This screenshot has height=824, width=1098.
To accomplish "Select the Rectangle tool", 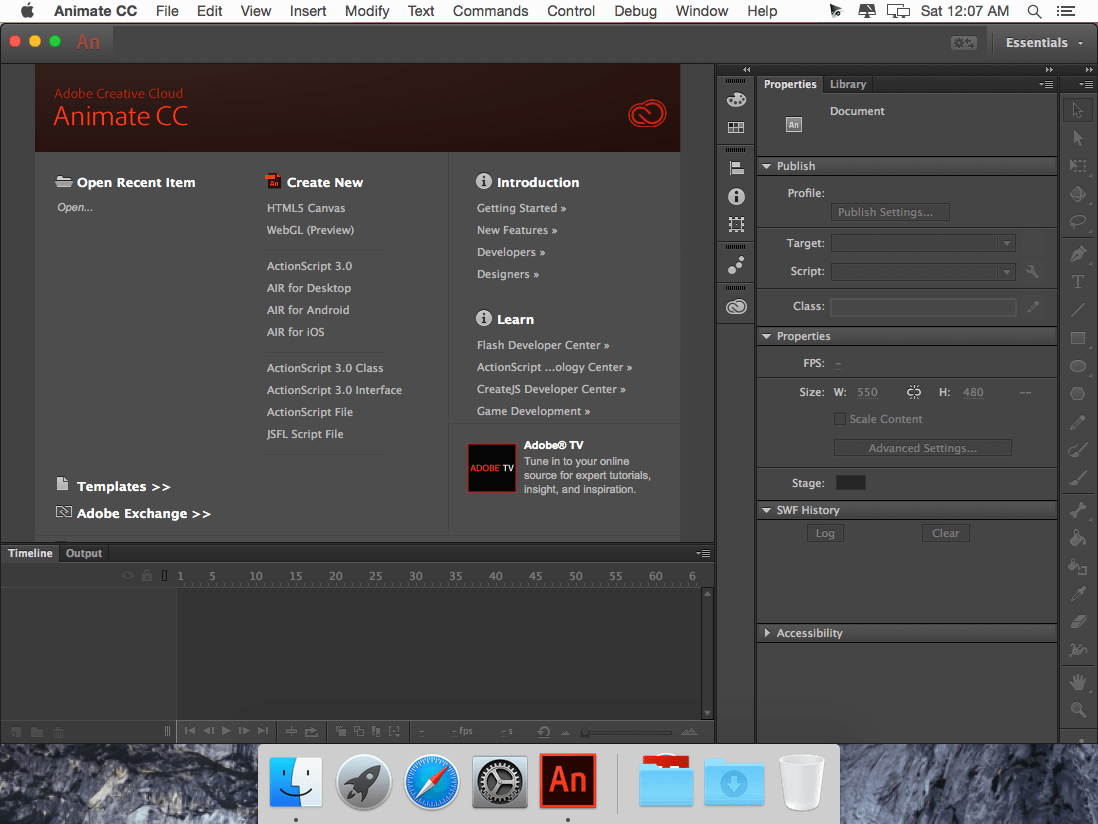I will click(1078, 338).
